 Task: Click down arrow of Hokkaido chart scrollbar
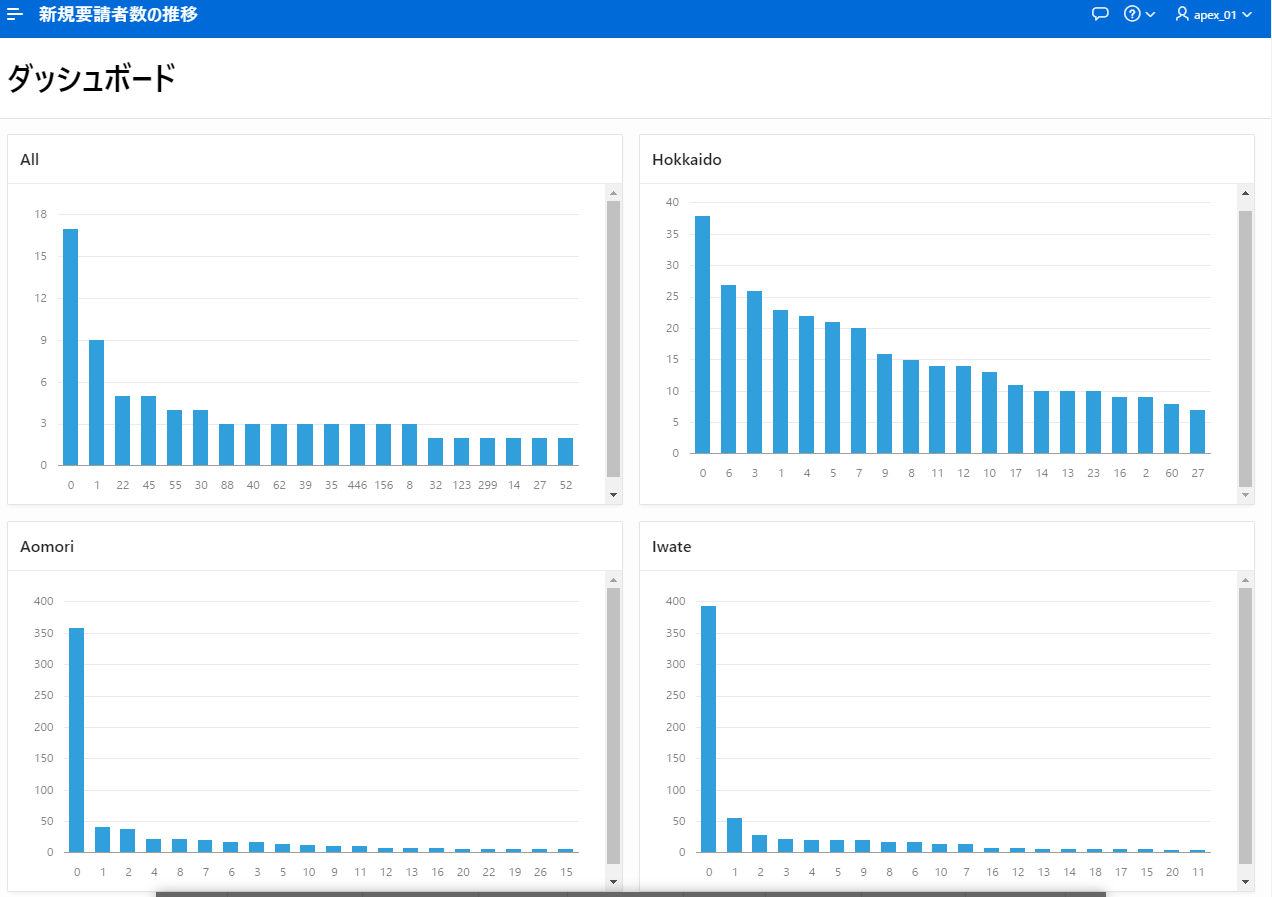1245,494
